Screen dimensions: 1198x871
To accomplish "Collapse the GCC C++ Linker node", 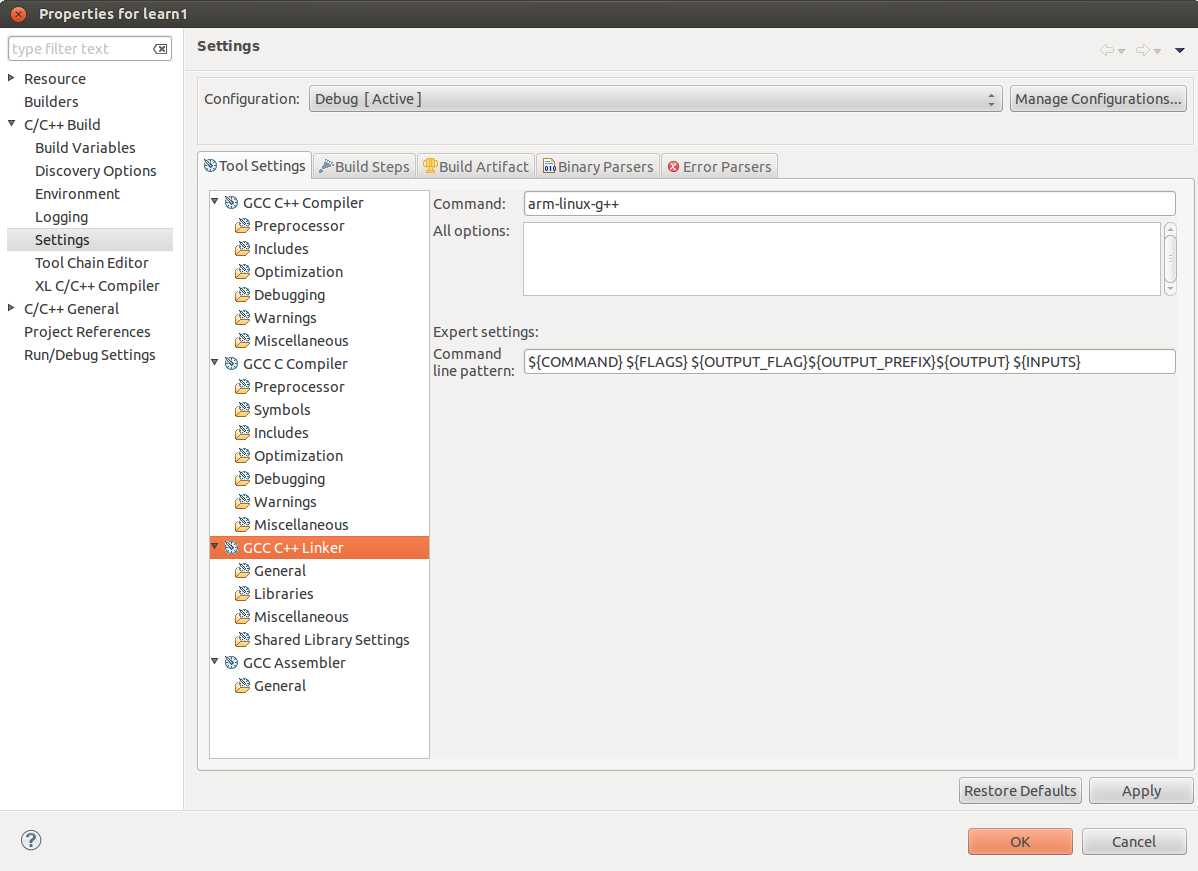I will pyautogui.click(x=215, y=546).
